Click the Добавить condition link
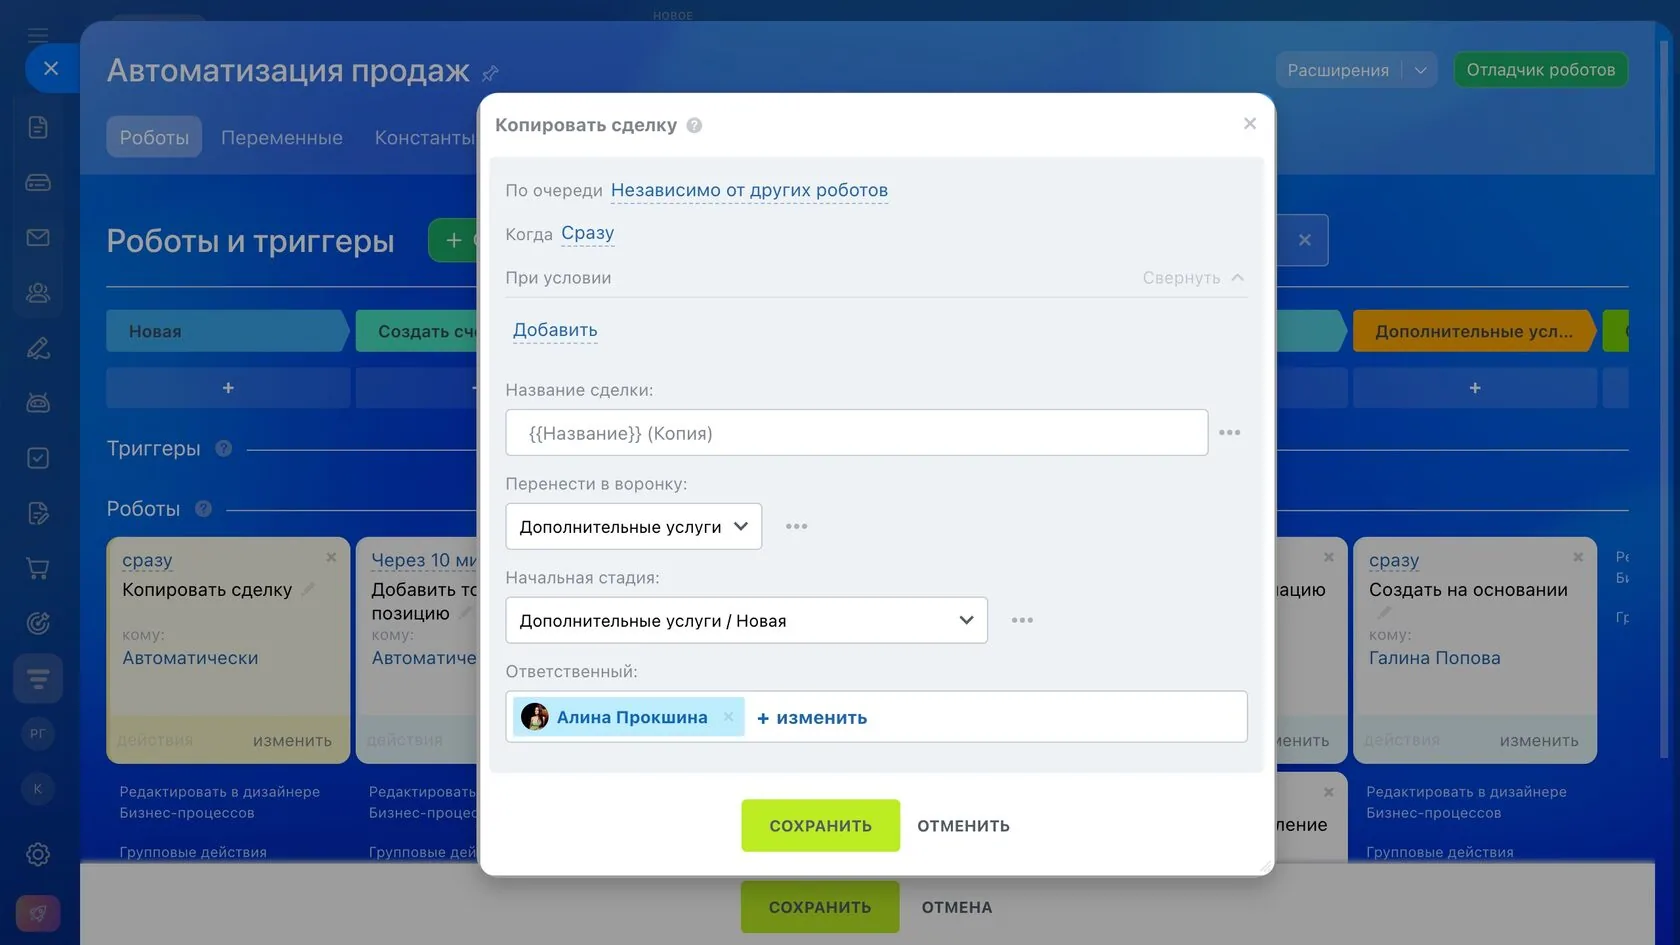 point(555,330)
